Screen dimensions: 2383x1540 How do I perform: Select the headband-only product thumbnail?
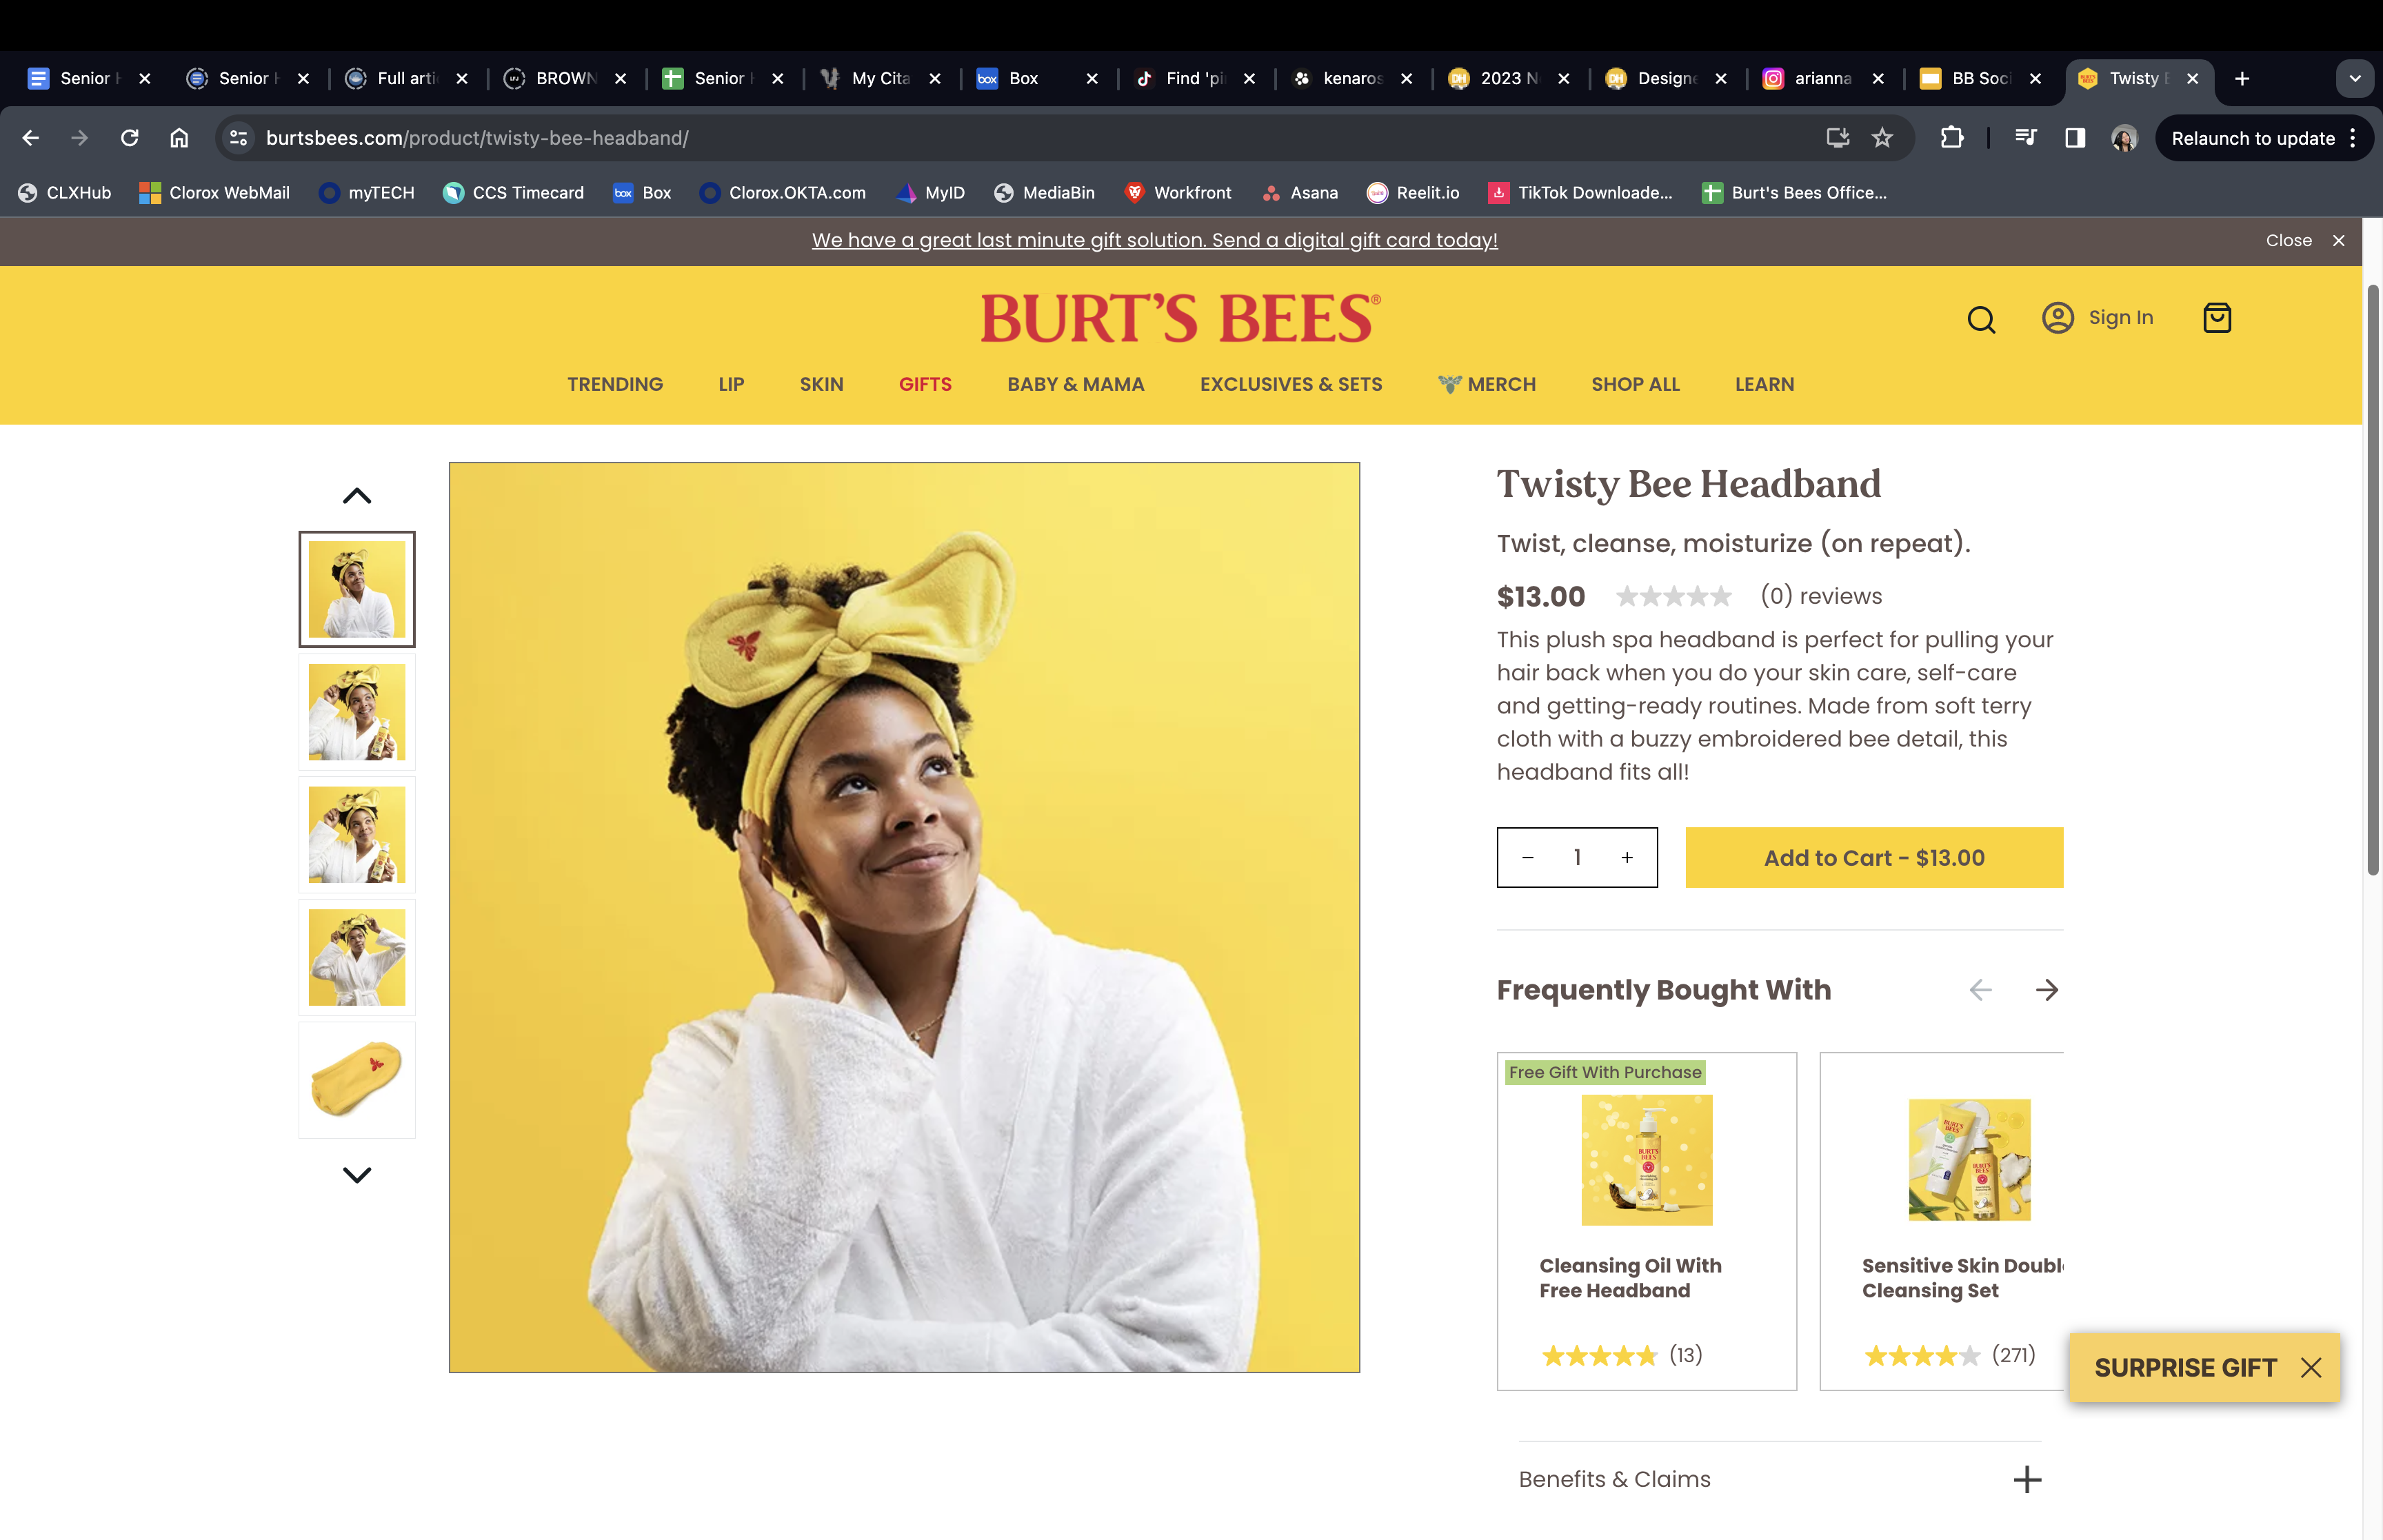357,1080
